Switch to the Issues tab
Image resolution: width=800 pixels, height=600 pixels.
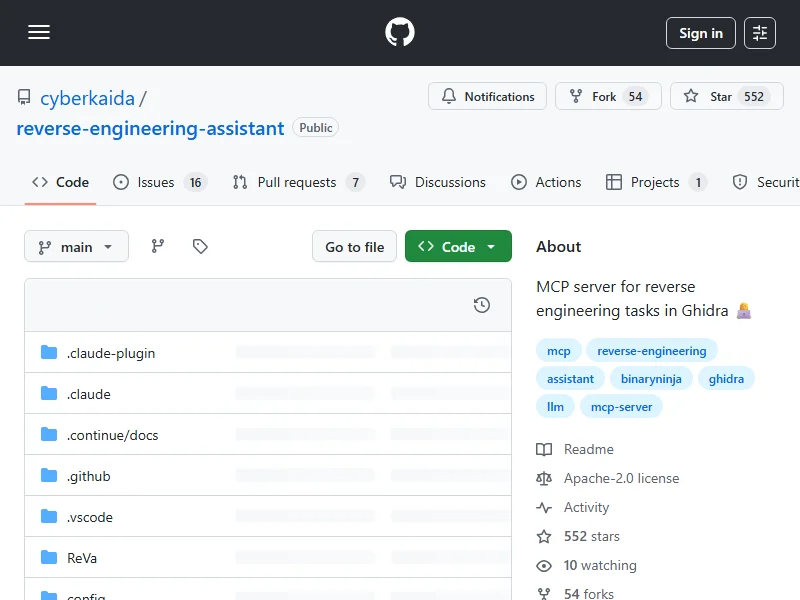[x=155, y=182]
